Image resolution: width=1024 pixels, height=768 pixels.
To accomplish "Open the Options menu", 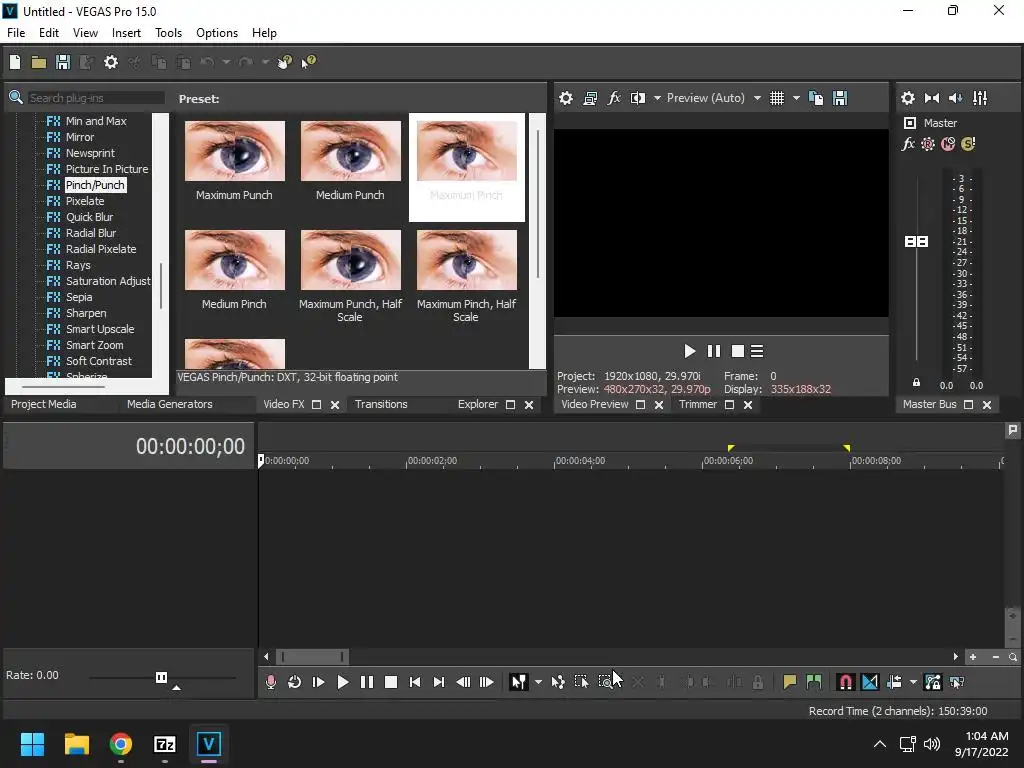I will 217,33.
